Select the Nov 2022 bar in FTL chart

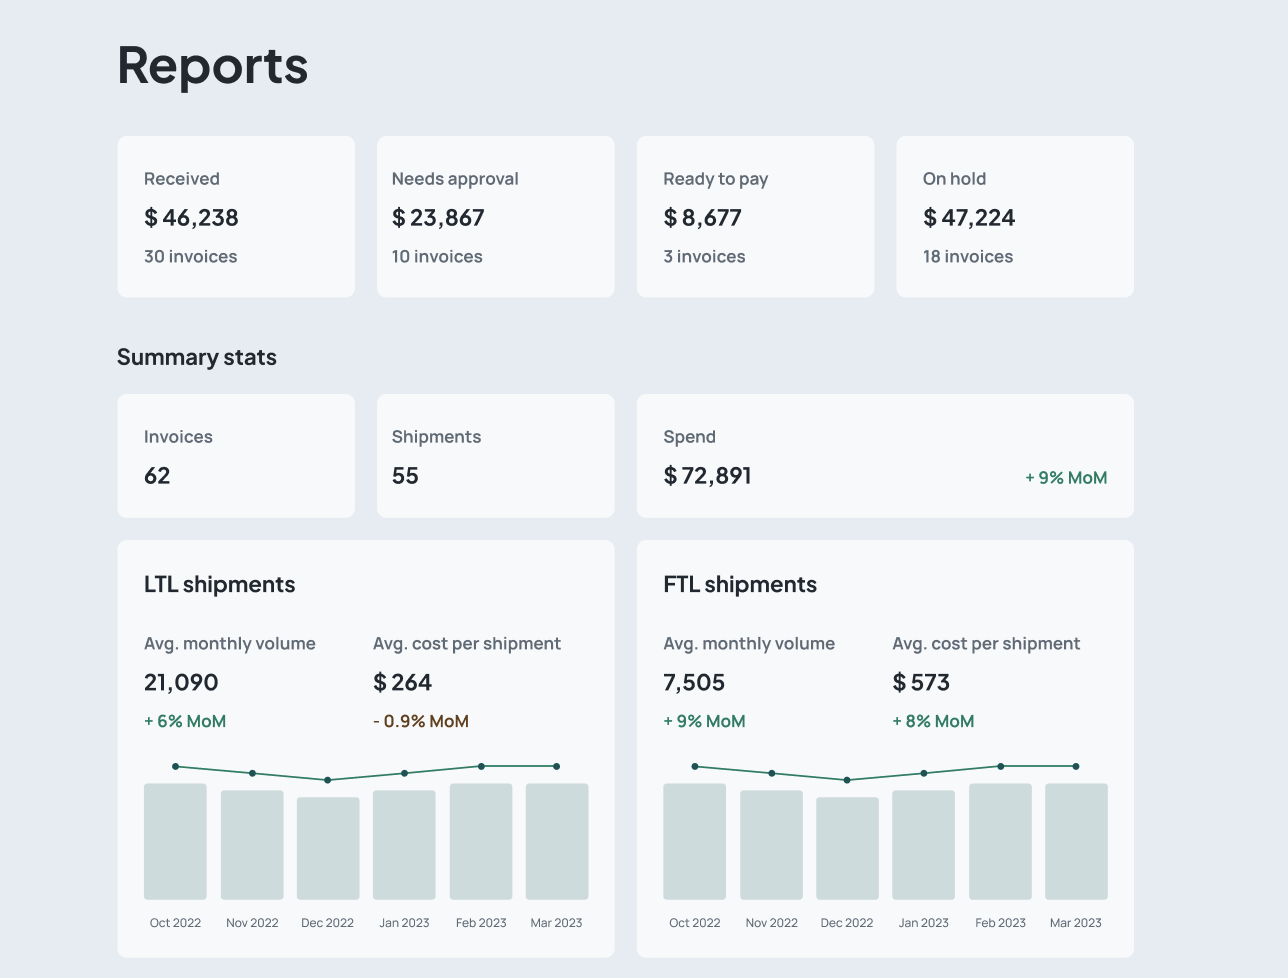click(x=771, y=845)
